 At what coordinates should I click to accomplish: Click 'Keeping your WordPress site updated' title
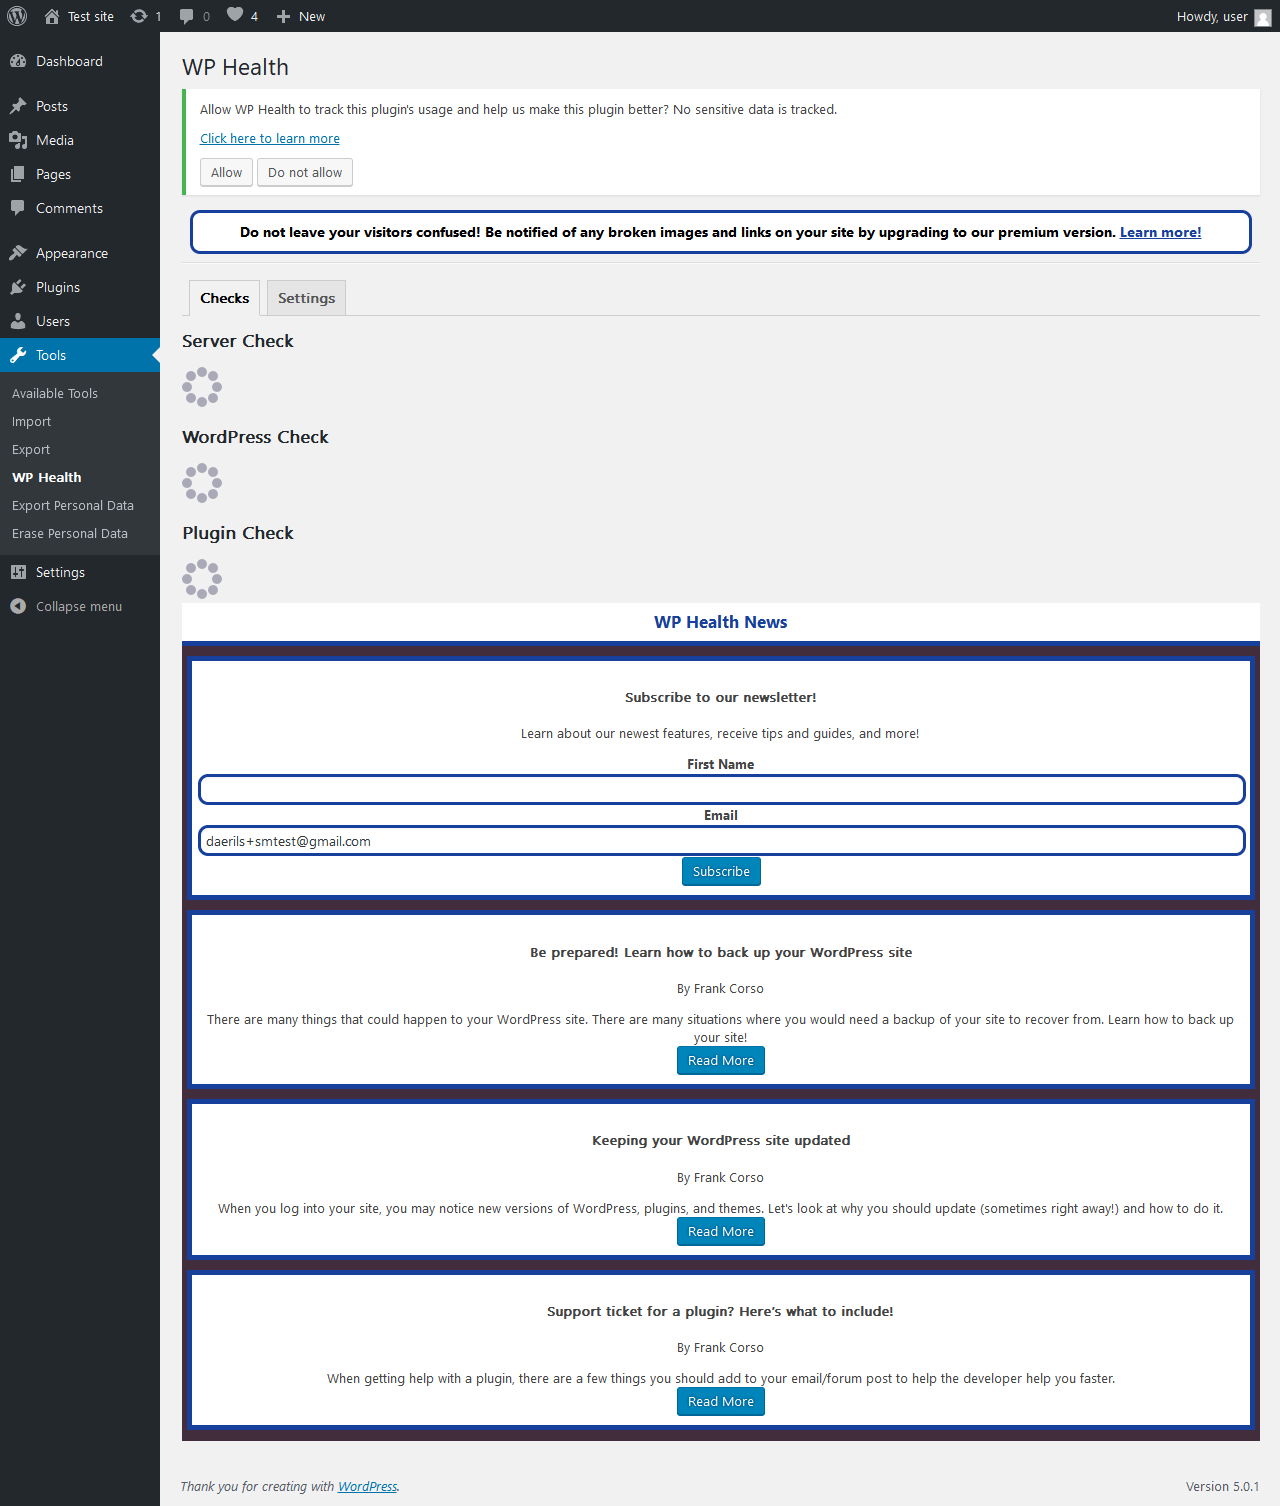point(721,1140)
